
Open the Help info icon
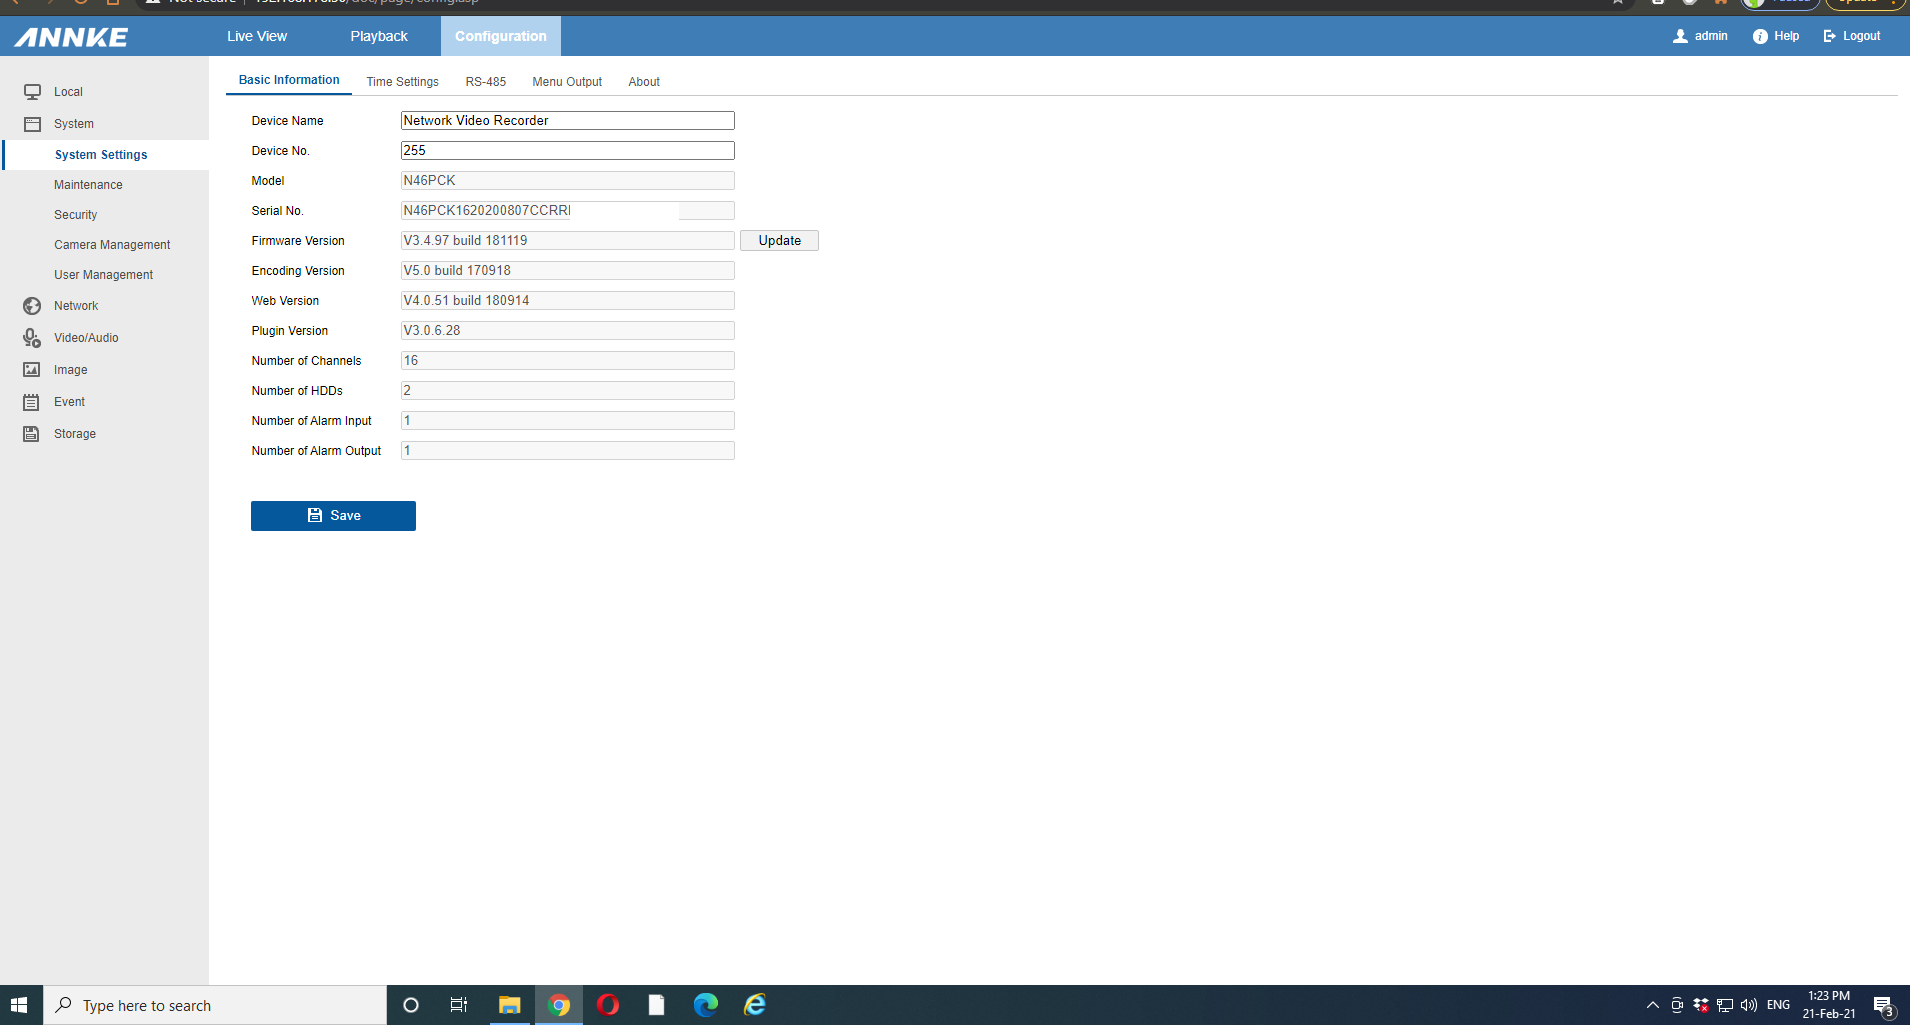pyautogui.click(x=1760, y=36)
